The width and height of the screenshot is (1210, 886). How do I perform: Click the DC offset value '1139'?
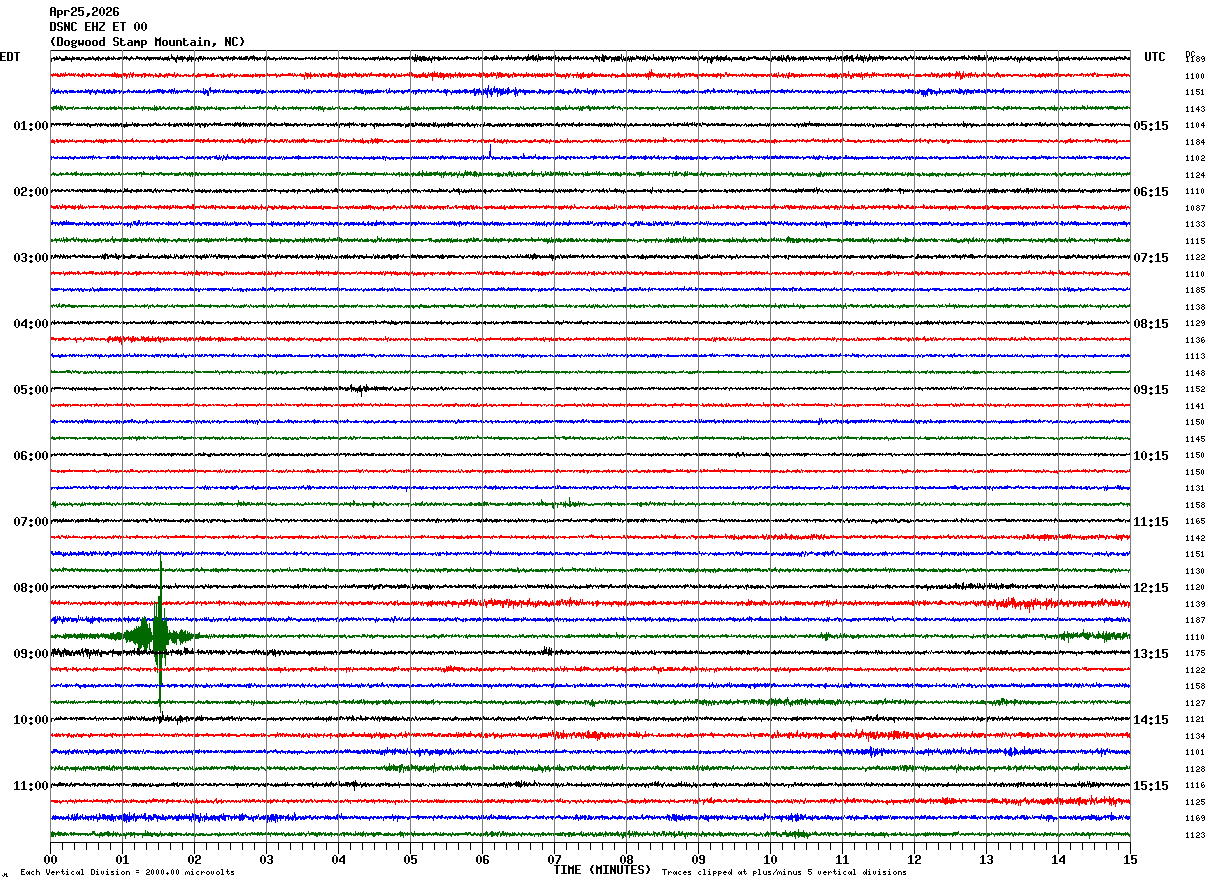pyautogui.click(x=1195, y=604)
